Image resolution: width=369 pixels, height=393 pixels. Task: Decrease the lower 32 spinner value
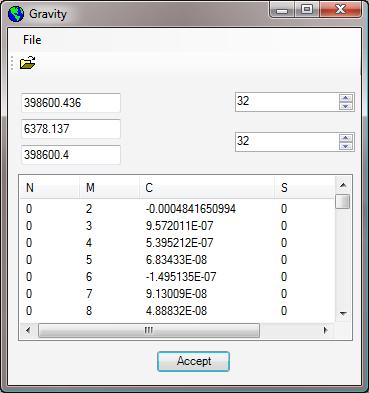tap(346, 146)
